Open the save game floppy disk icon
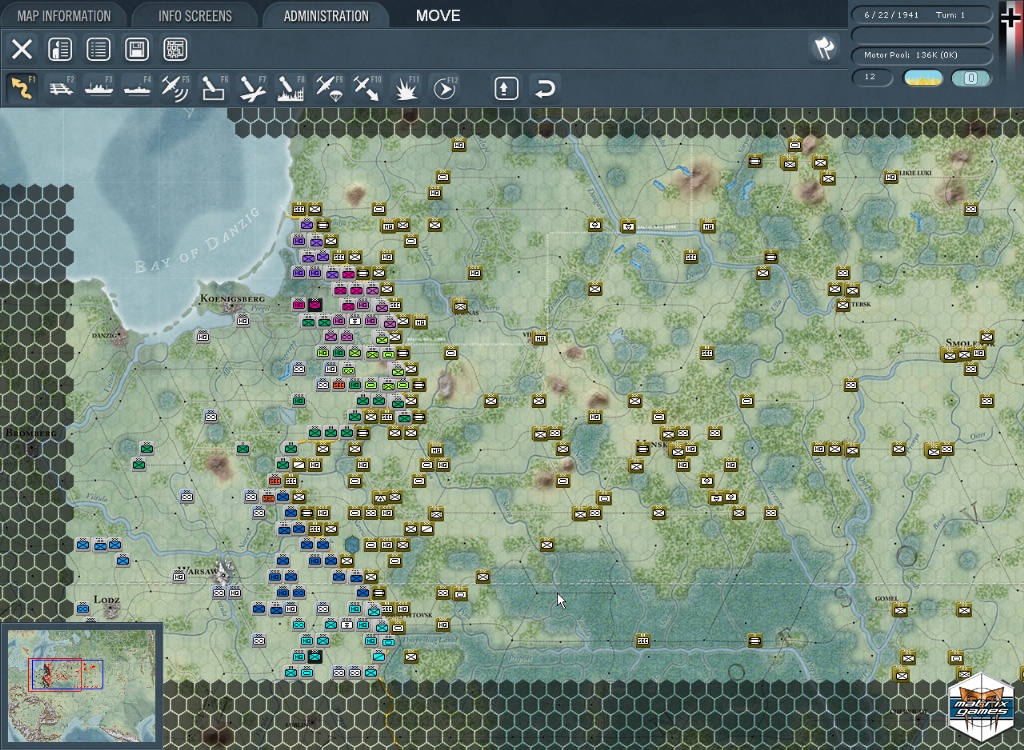Viewport: 1024px width, 750px height. 137,49
